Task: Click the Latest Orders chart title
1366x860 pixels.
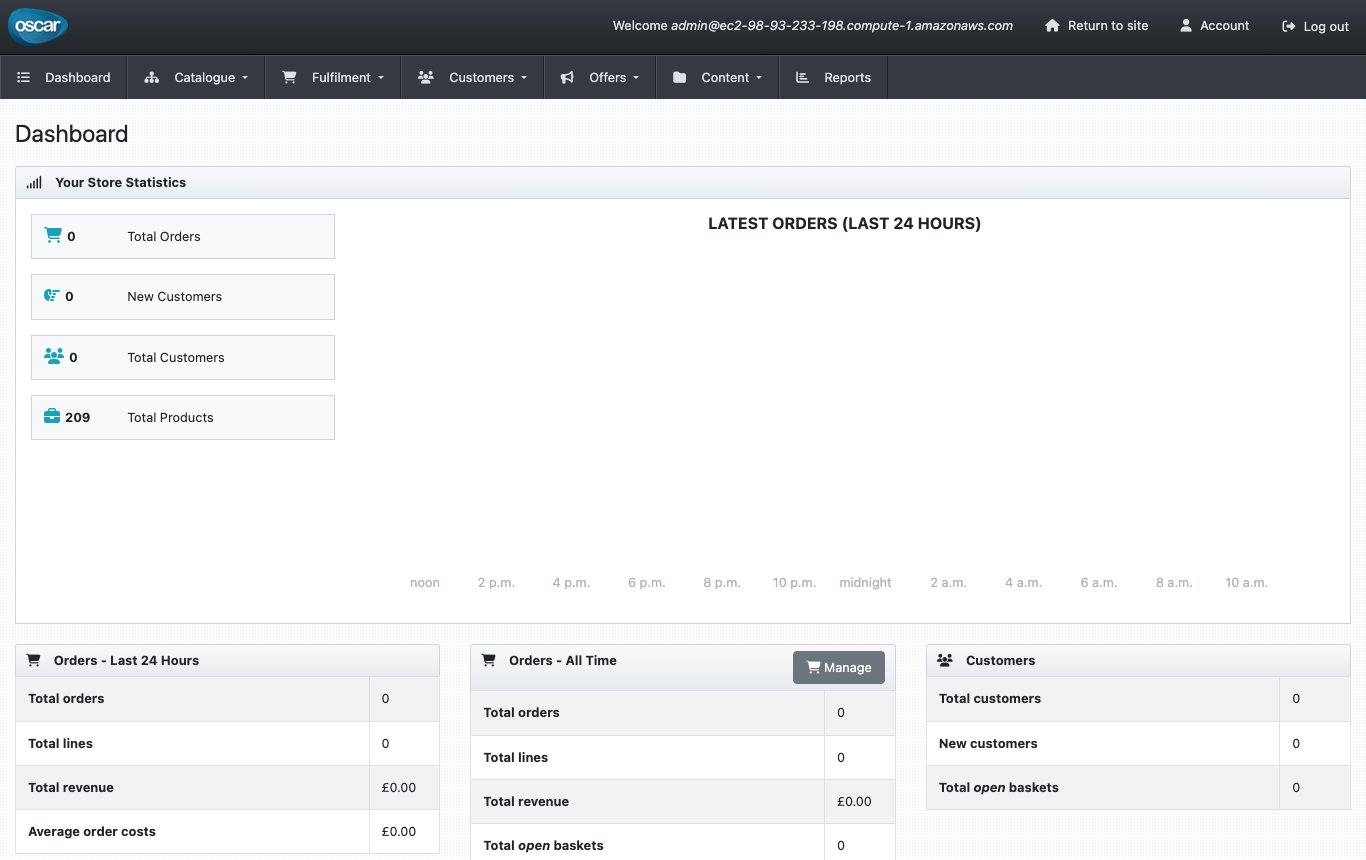Action: (844, 224)
